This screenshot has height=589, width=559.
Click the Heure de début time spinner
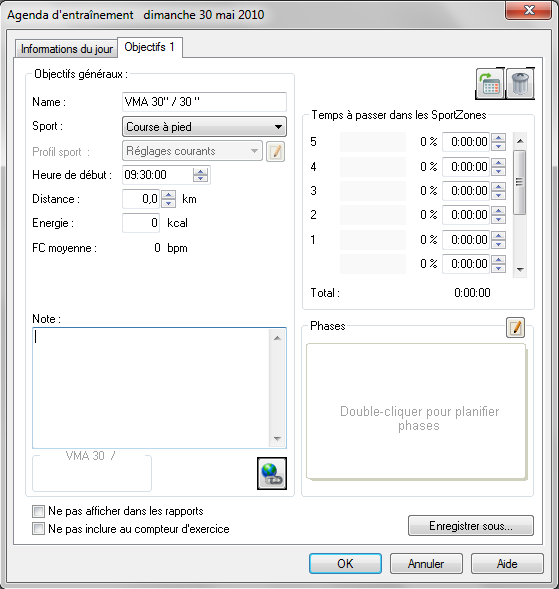pos(200,175)
